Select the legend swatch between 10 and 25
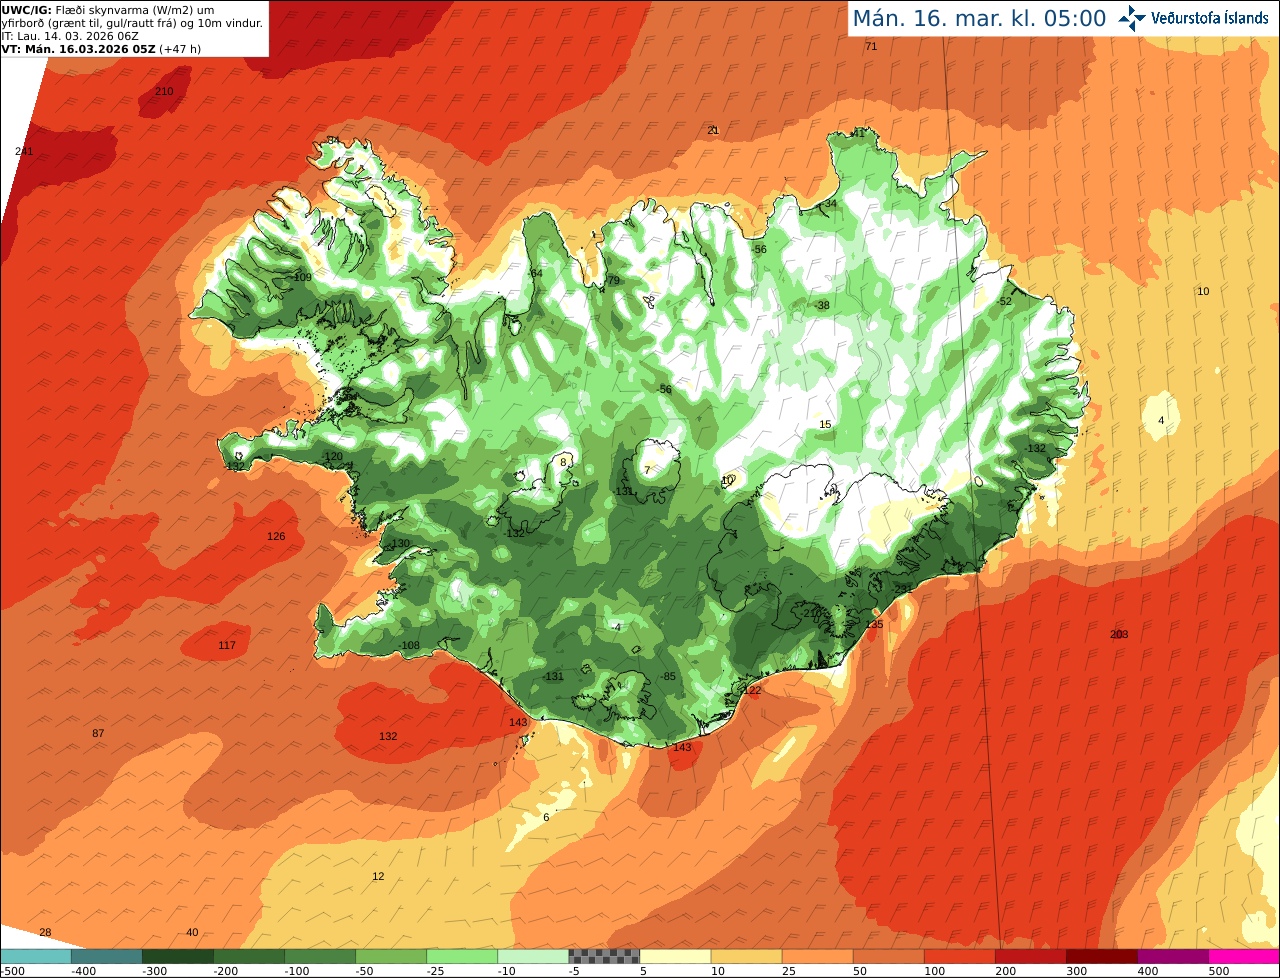The height and width of the screenshot is (978, 1280). point(745,956)
